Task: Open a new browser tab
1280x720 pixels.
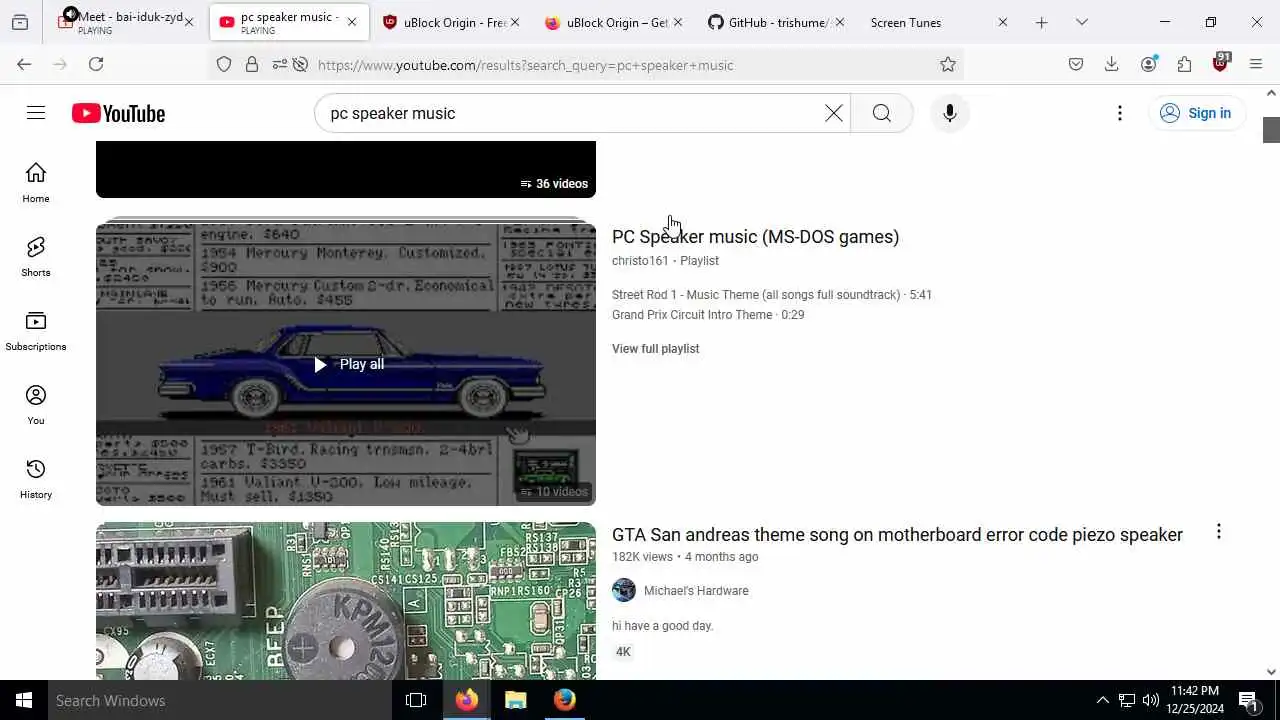Action: 1041,22
